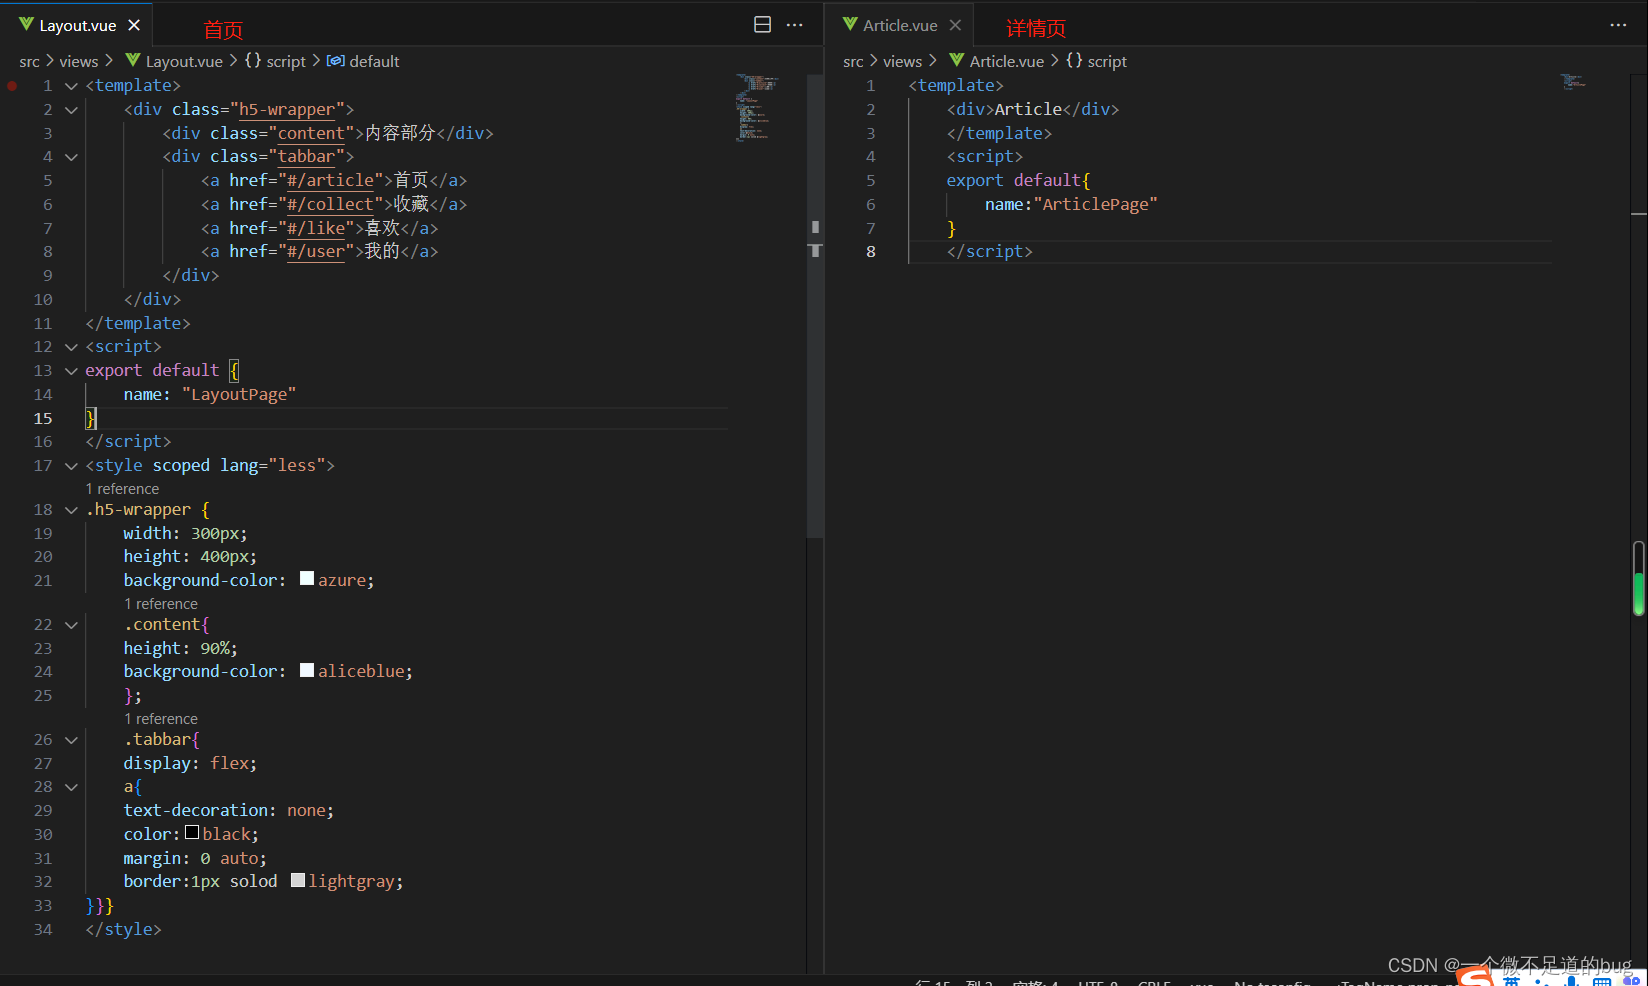Click '1 reference' above .tabbar
This screenshot has width=1648, height=986.
(161, 719)
